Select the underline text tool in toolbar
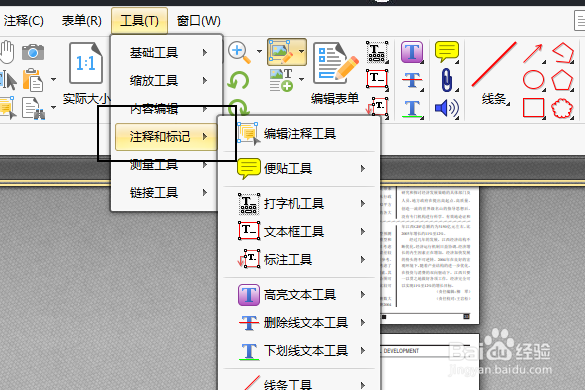 point(412,109)
